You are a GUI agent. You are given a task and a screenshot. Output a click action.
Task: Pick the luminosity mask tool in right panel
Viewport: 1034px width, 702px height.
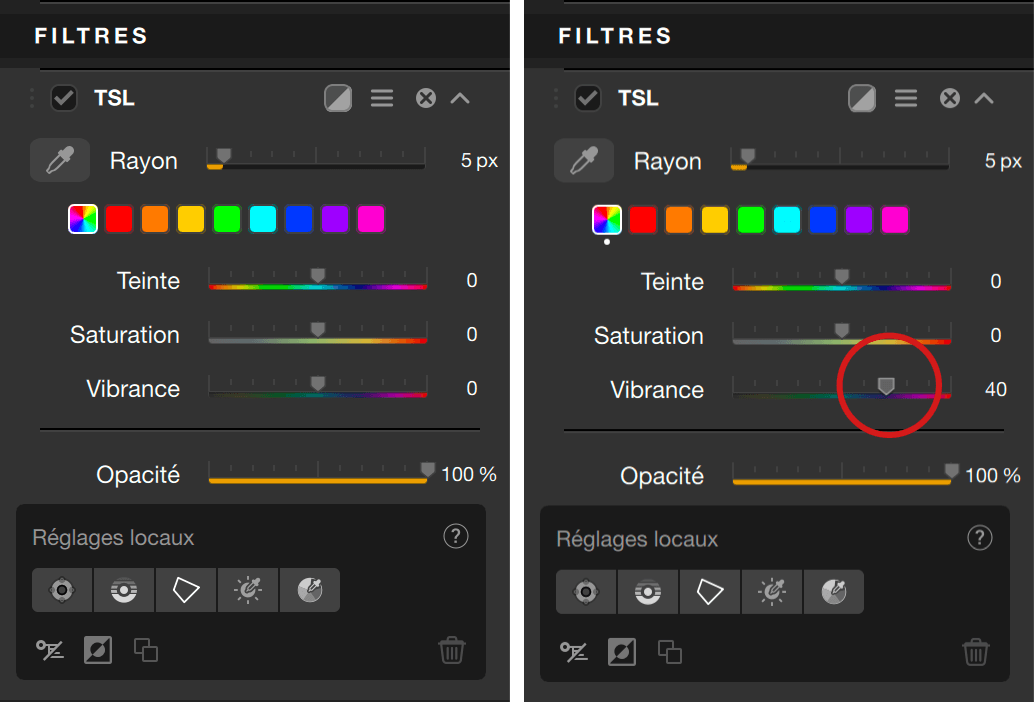tap(771, 592)
